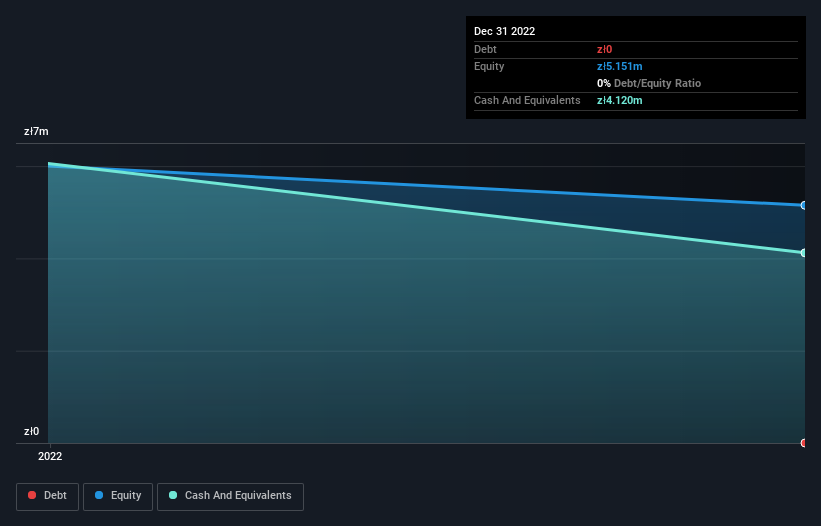Click the Dec 31 2022 tooltip date
821x526 pixels.
click(x=504, y=31)
